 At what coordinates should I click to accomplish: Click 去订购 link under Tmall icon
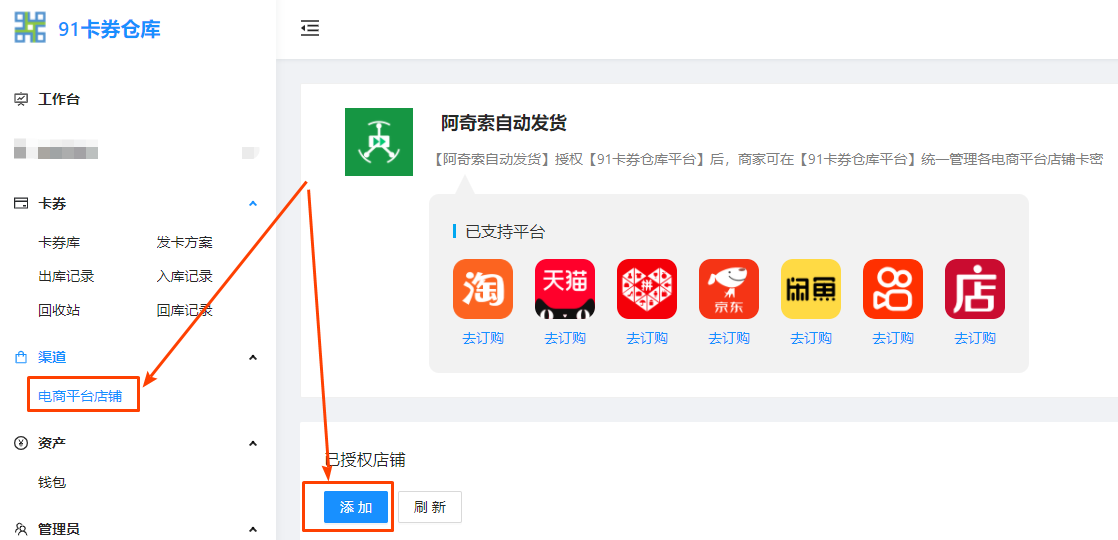[565, 339]
